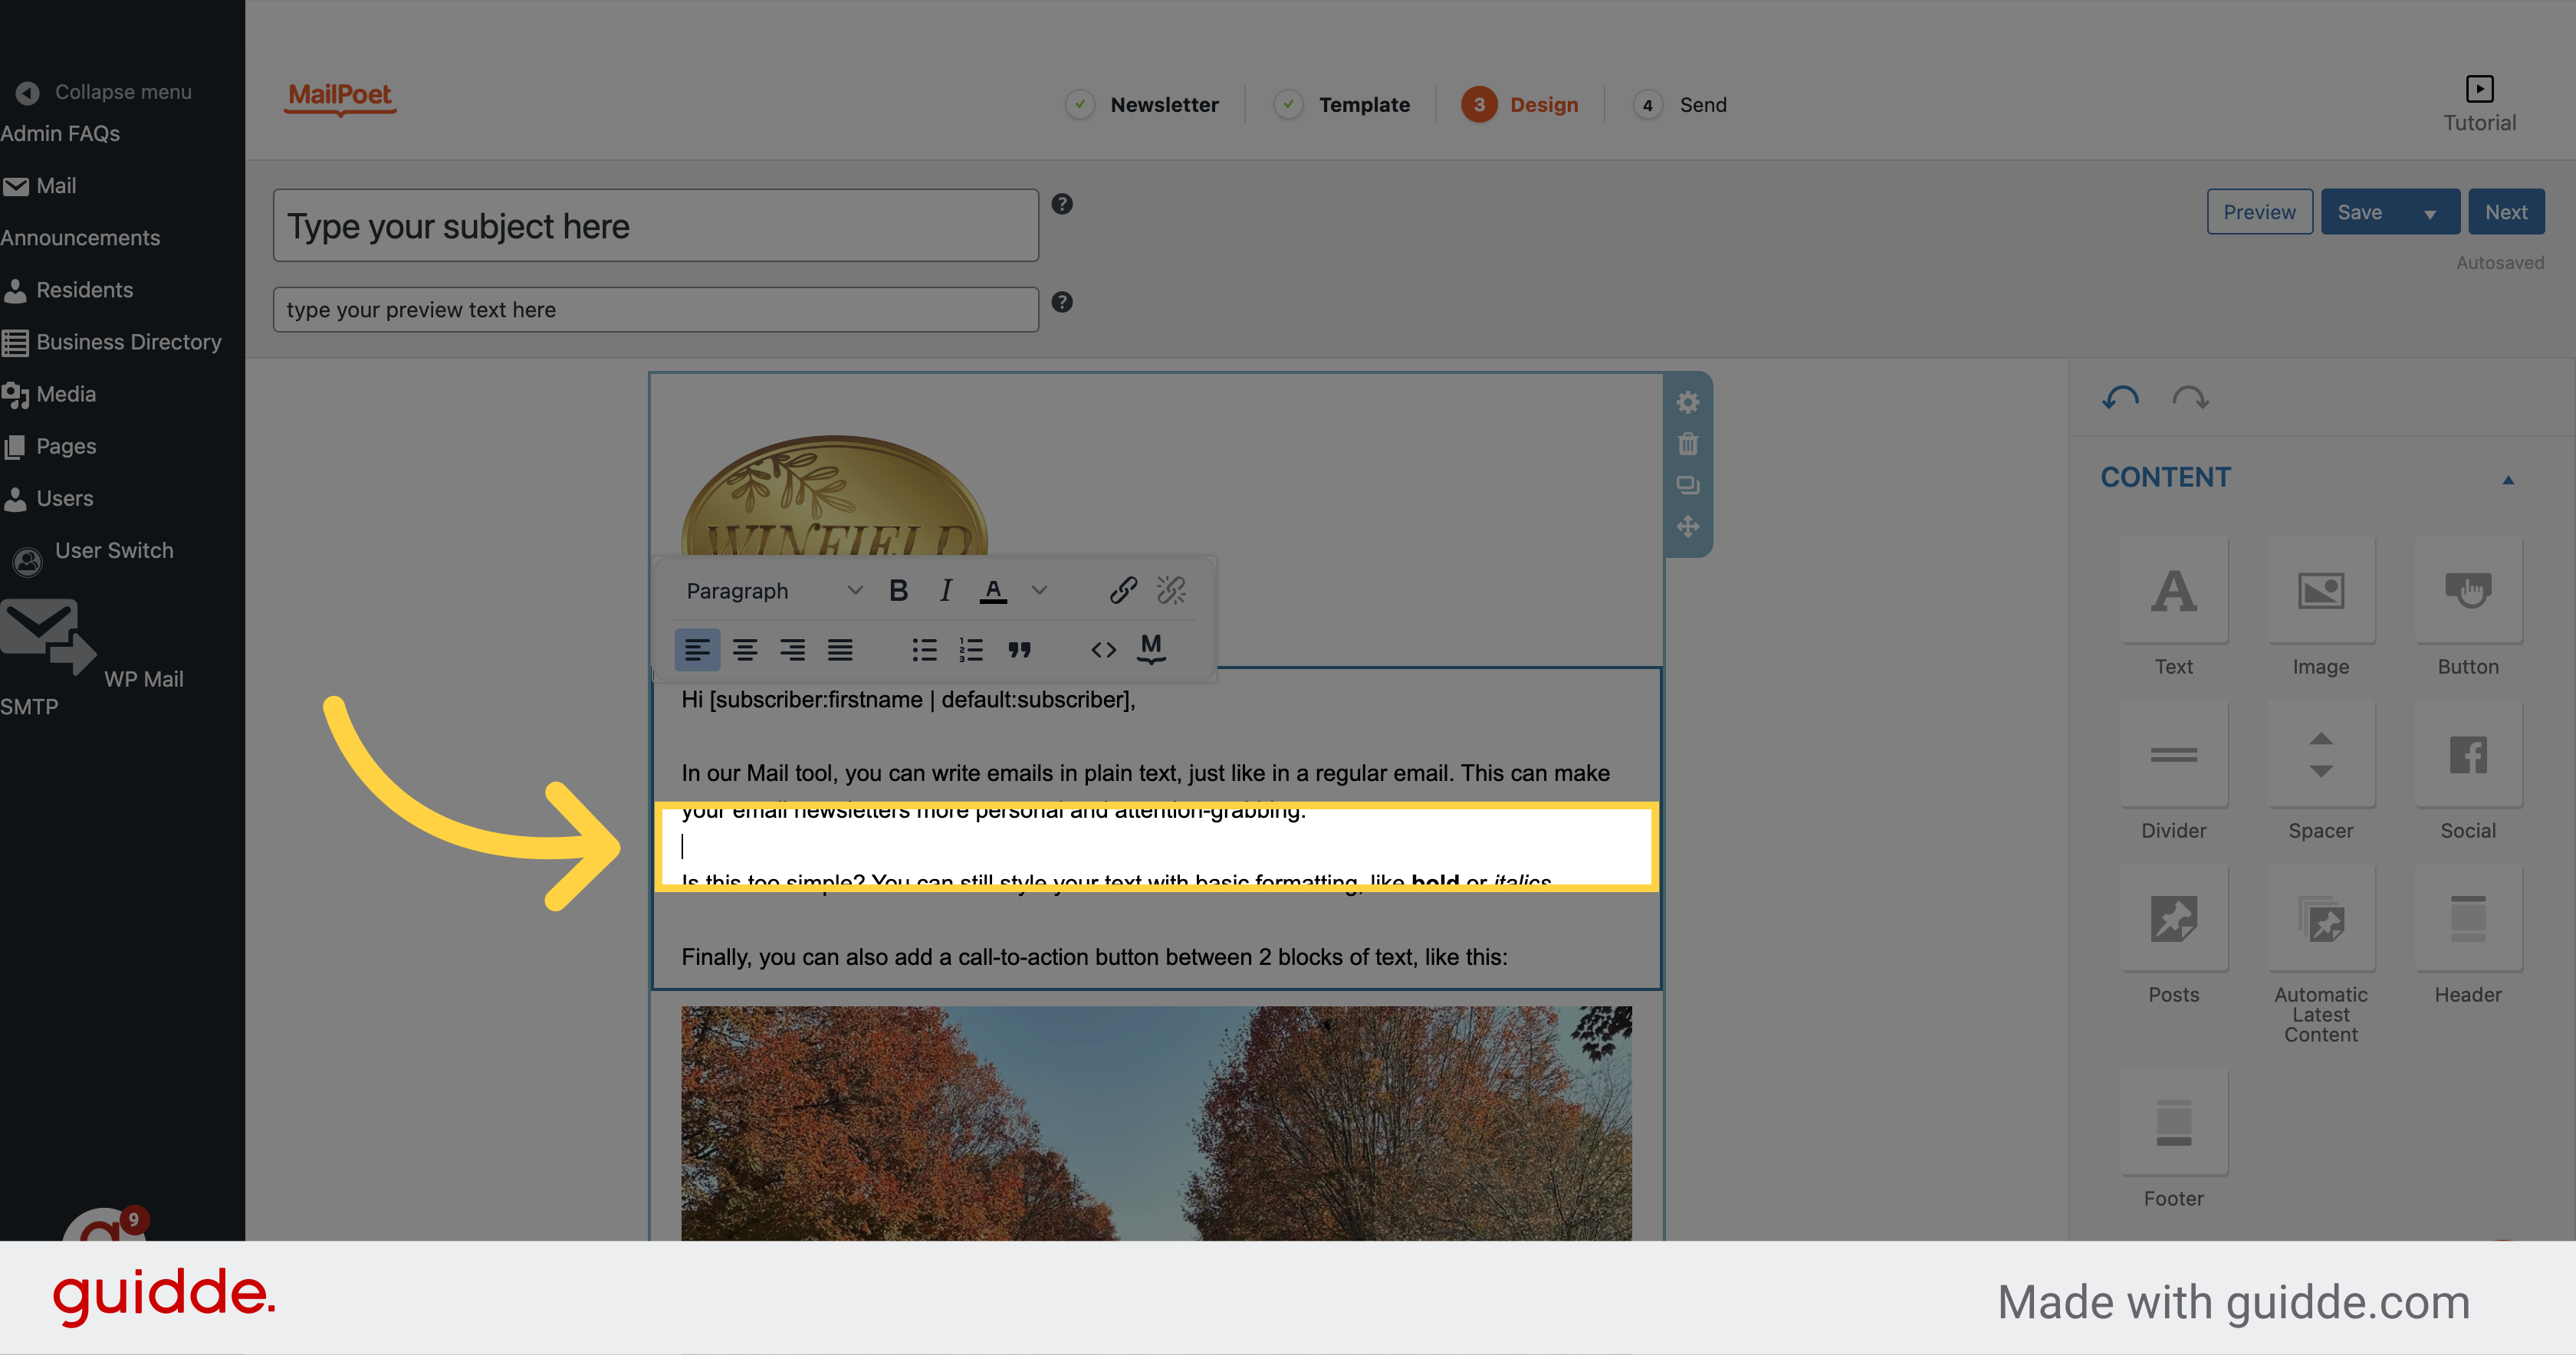2576x1355 pixels.
Task: Click the text color A swatch
Action: pyautogui.click(x=993, y=591)
